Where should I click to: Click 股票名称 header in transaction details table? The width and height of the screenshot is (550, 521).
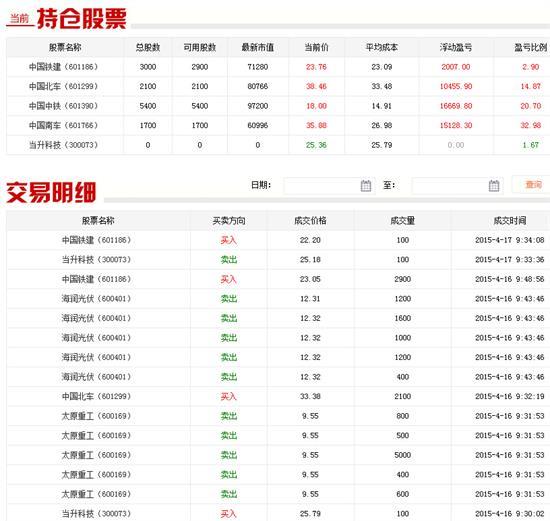tap(98, 221)
